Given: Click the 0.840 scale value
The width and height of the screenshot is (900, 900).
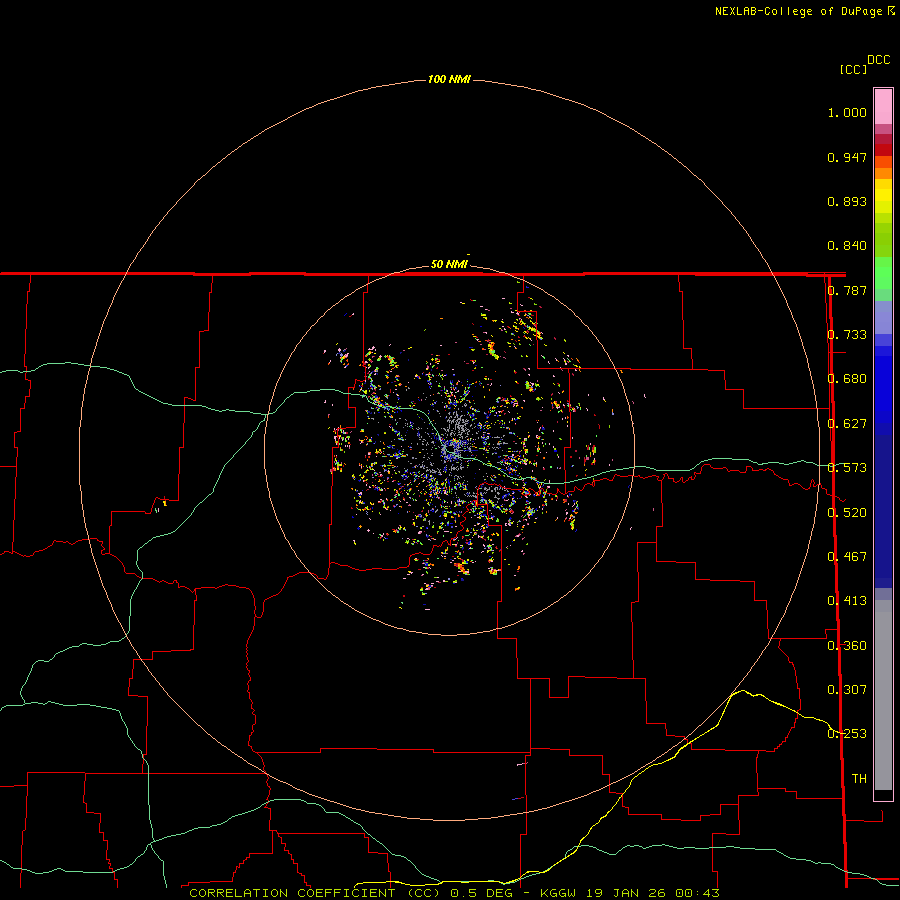Looking at the screenshot, I should [x=847, y=246].
